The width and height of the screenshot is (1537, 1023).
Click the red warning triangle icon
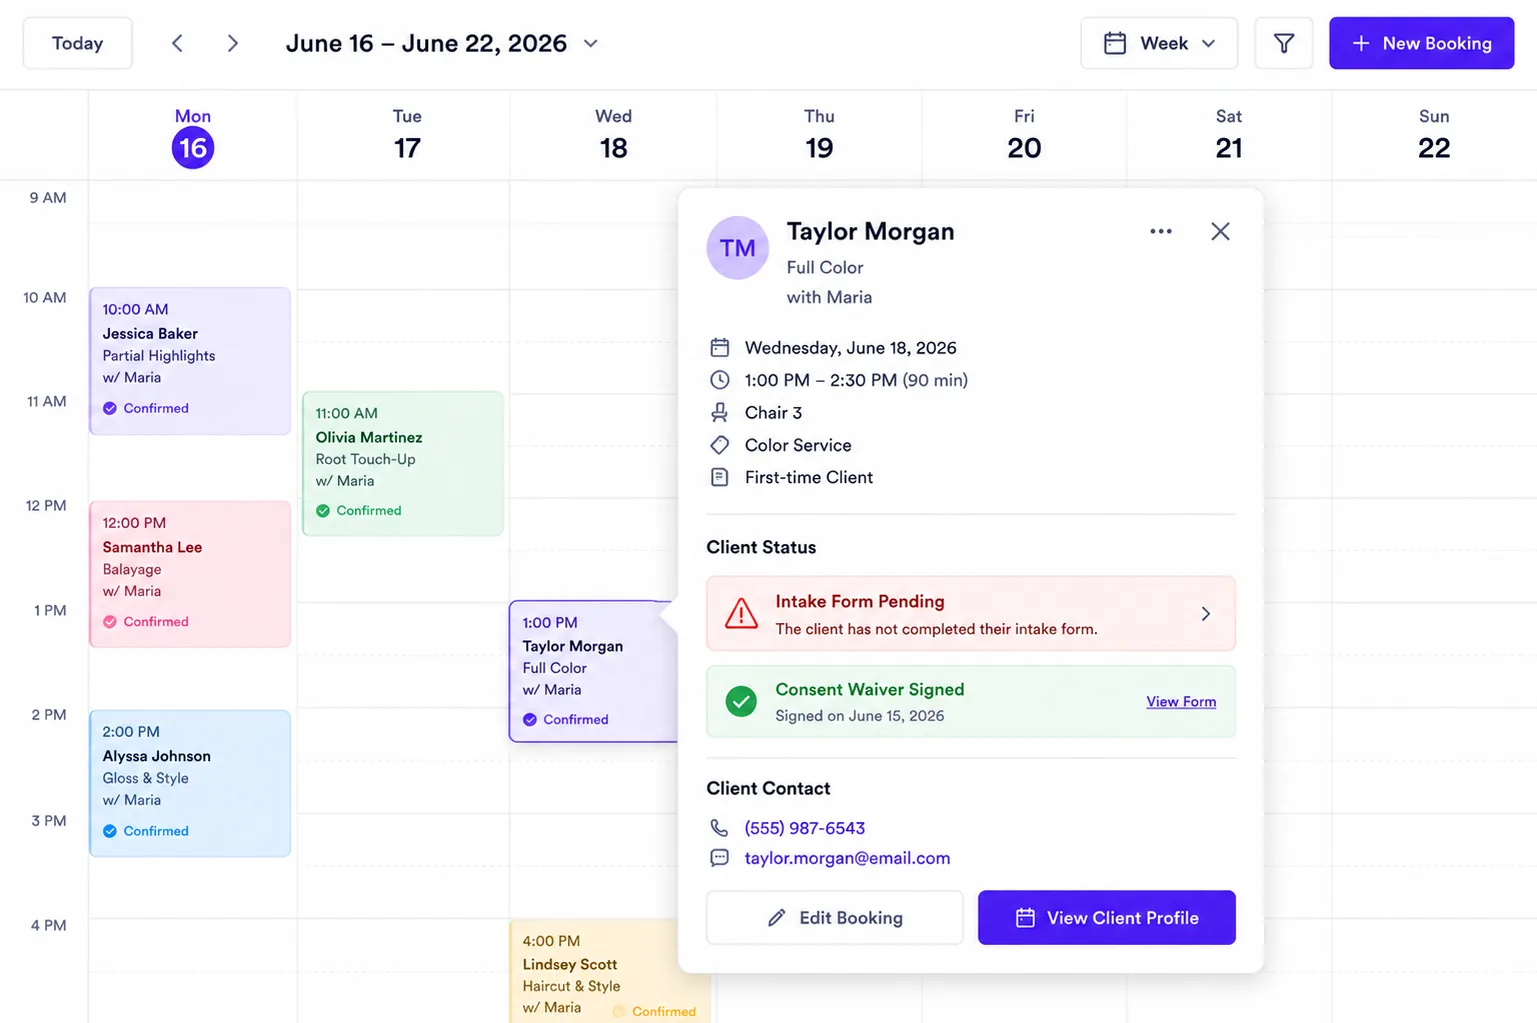pyautogui.click(x=741, y=613)
